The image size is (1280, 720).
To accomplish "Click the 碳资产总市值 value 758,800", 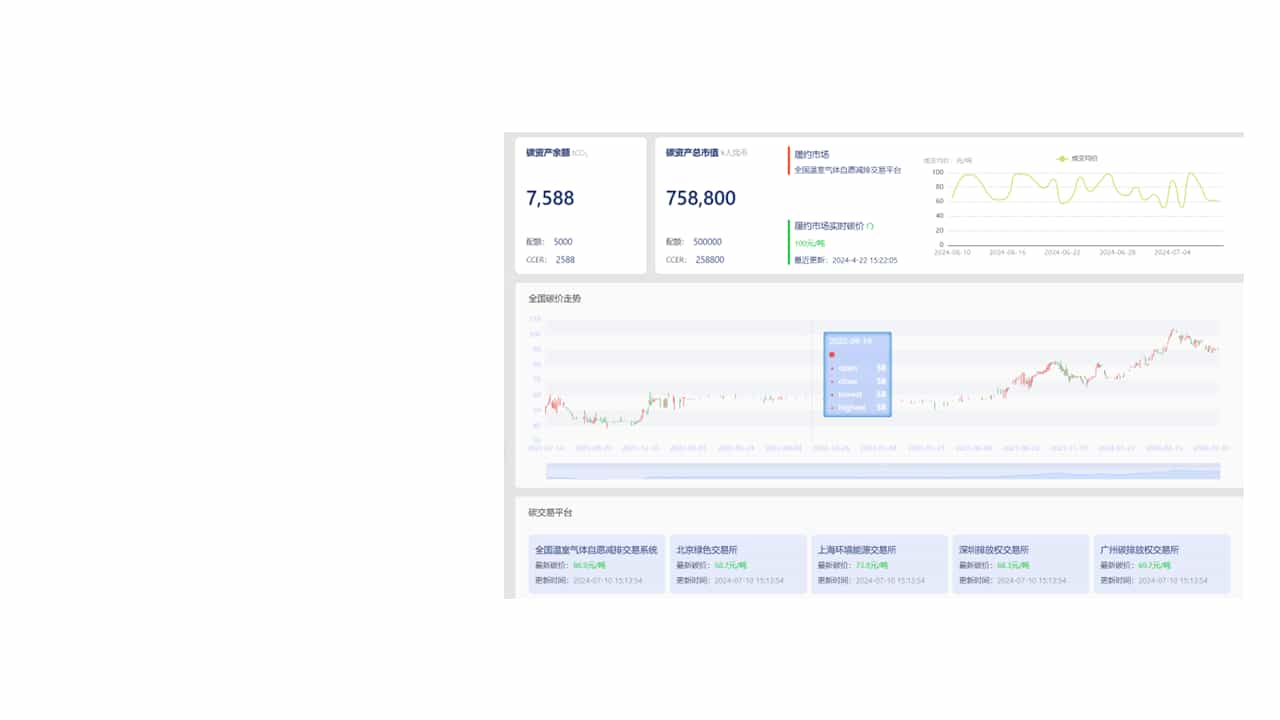I will [x=700, y=198].
